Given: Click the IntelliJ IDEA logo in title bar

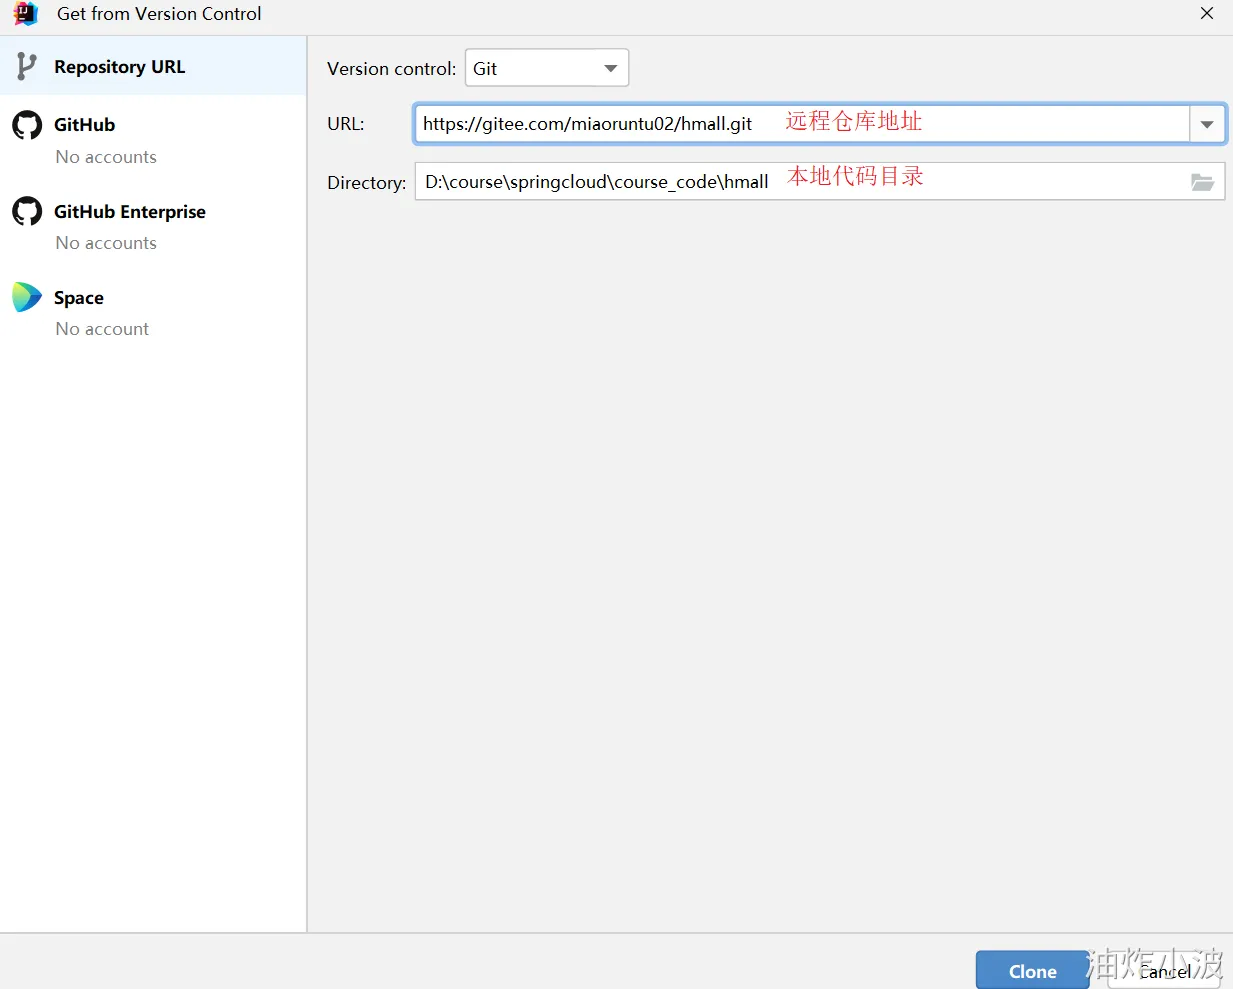Looking at the screenshot, I should tap(25, 13).
